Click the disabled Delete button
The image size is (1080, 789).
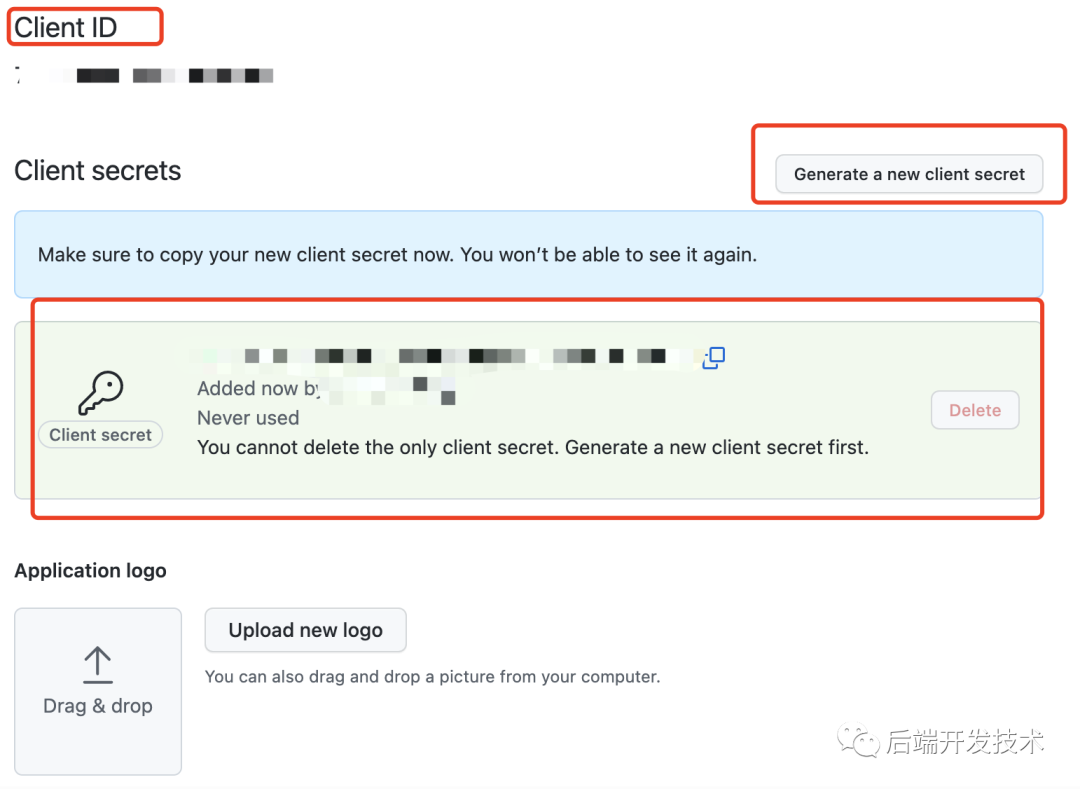pos(975,409)
